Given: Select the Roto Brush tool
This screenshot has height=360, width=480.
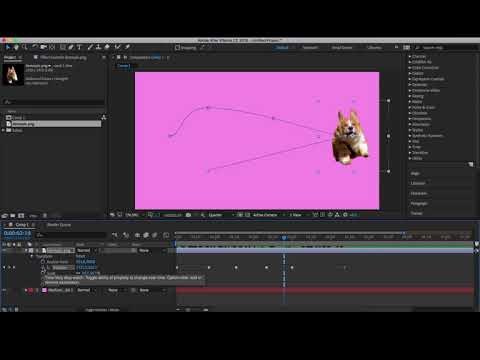Looking at the screenshot, I should [x=117, y=47].
